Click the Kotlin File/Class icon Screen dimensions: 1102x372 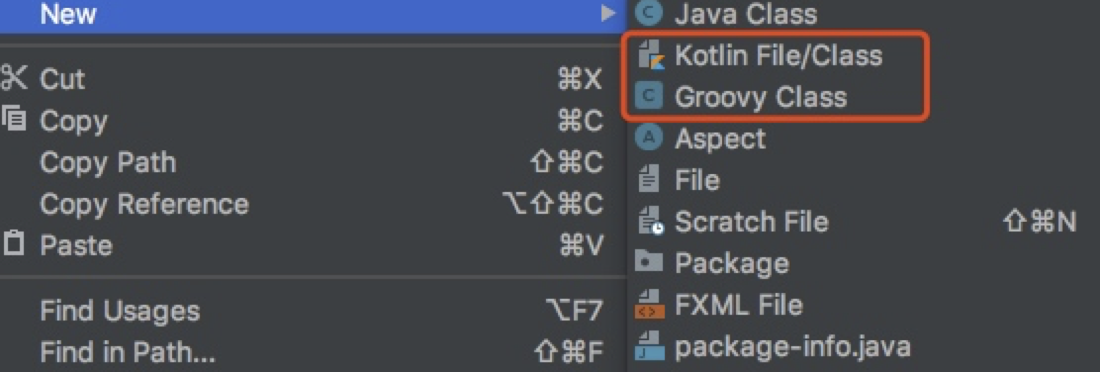click(x=650, y=56)
